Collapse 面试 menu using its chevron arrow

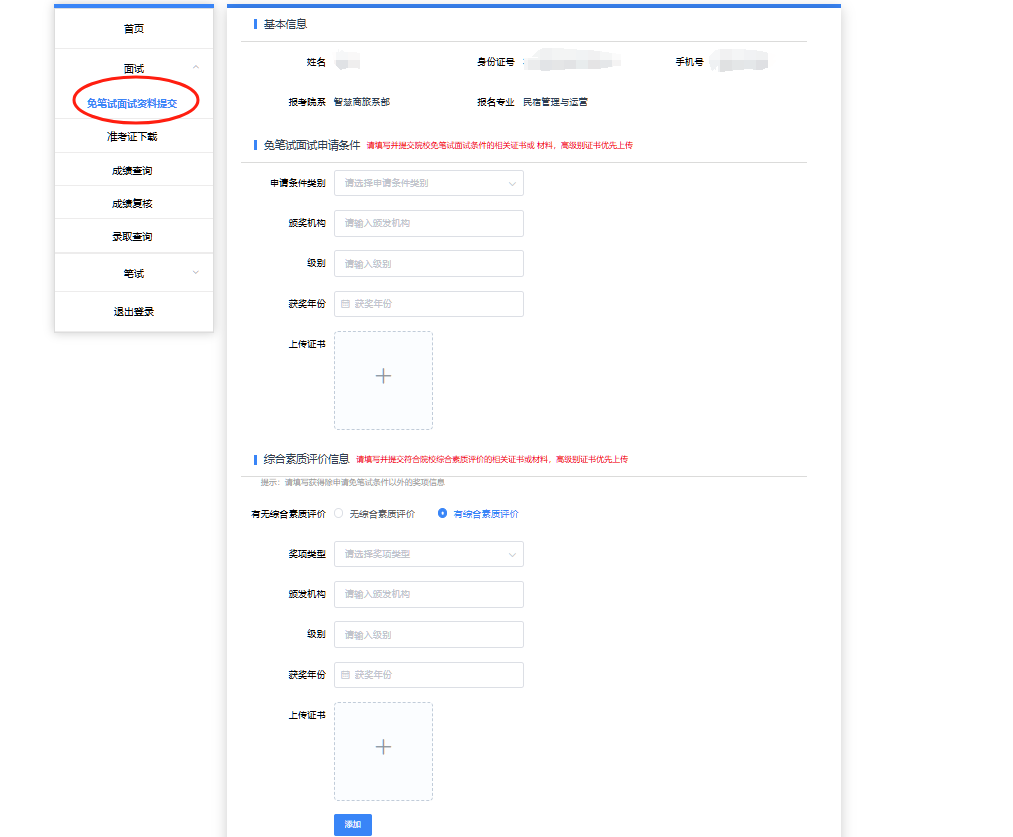[195, 68]
